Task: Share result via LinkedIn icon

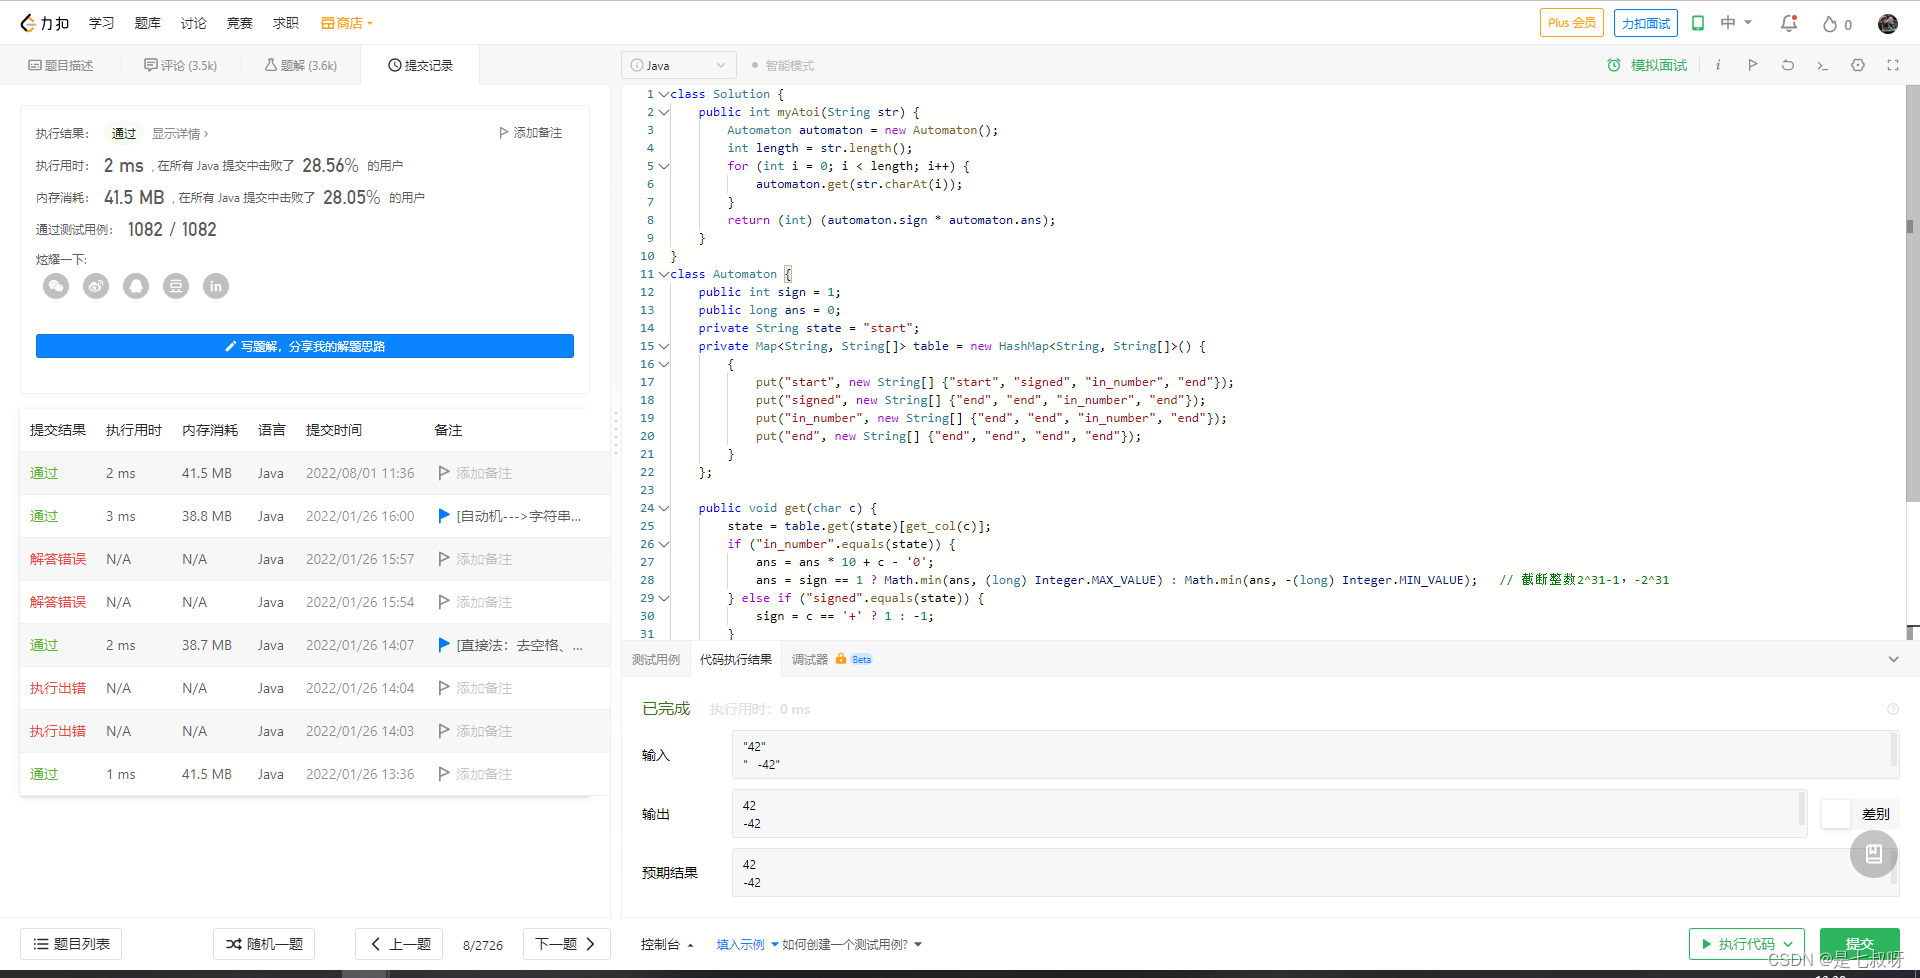Action: 216,286
